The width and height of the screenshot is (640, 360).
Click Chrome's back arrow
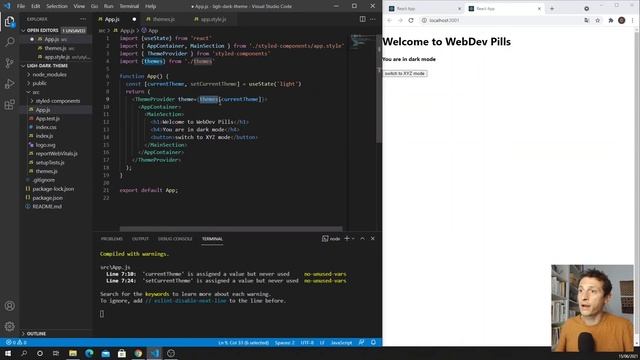(x=390, y=20)
